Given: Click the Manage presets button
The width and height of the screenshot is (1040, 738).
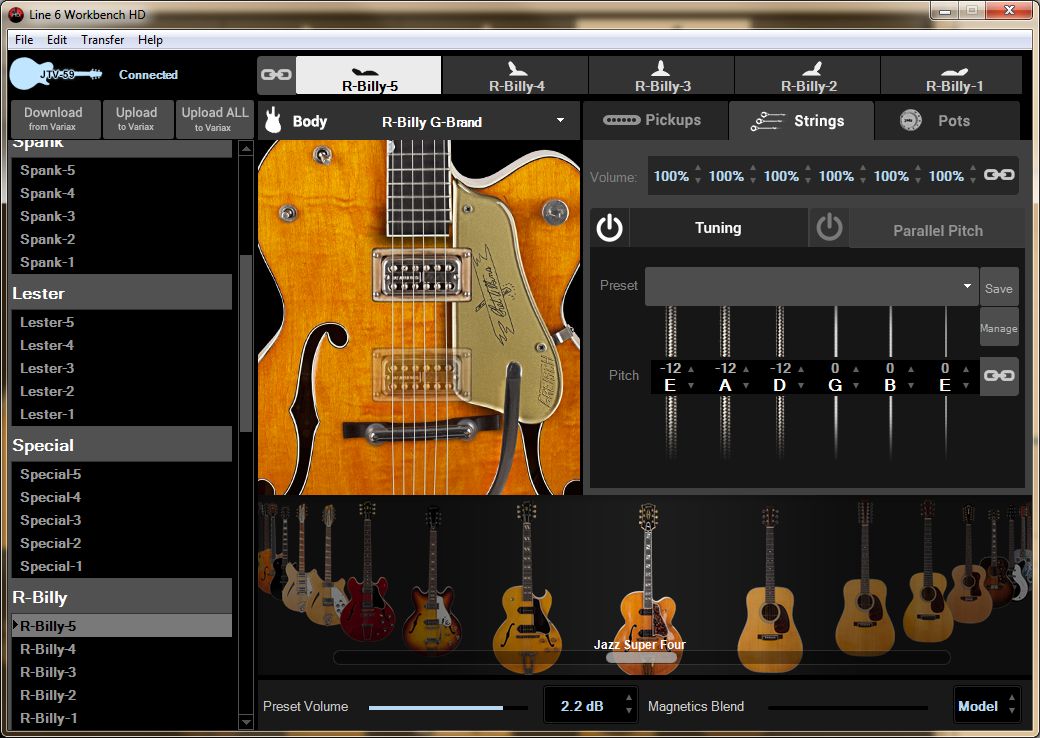Looking at the screenshot, I should coord(999,328).
